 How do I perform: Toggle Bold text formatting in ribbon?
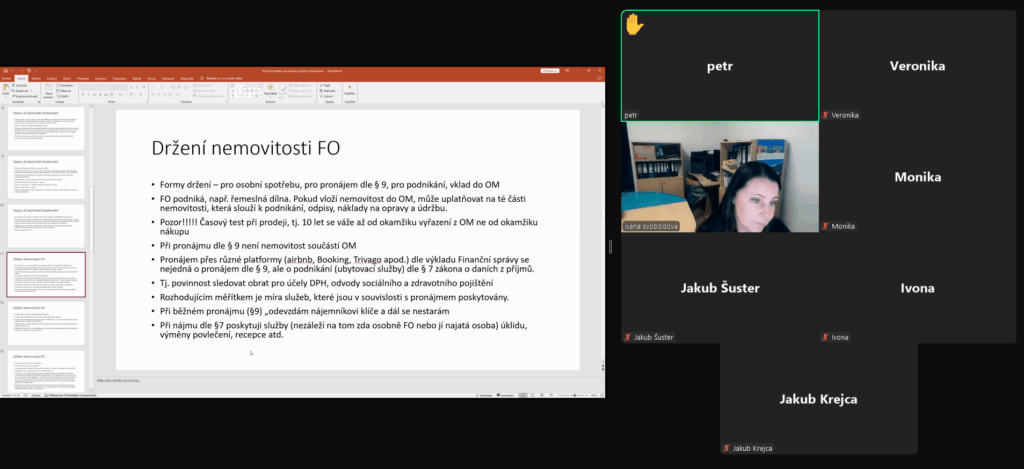coord(83,95)
